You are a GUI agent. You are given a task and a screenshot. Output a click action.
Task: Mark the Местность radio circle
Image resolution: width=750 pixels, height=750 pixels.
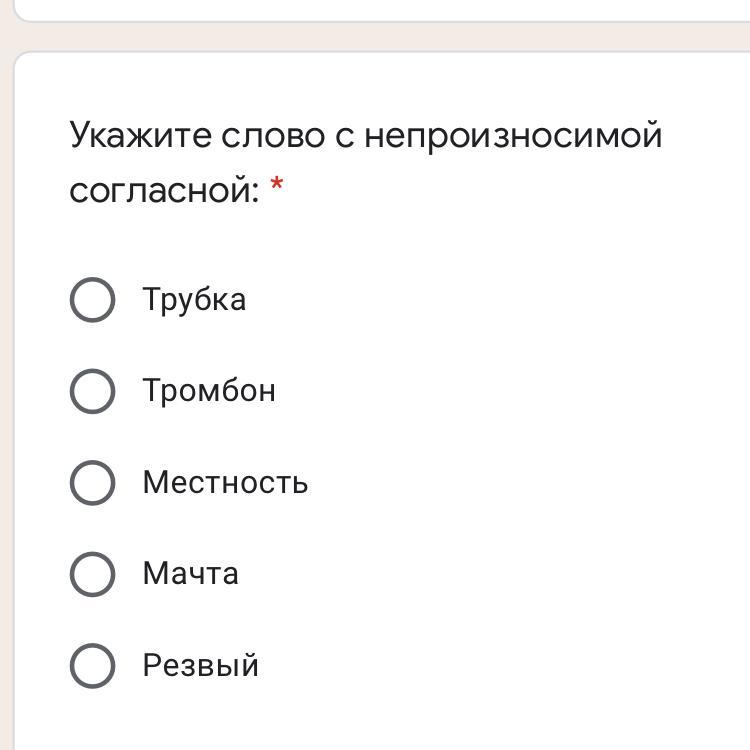point(92,482)
